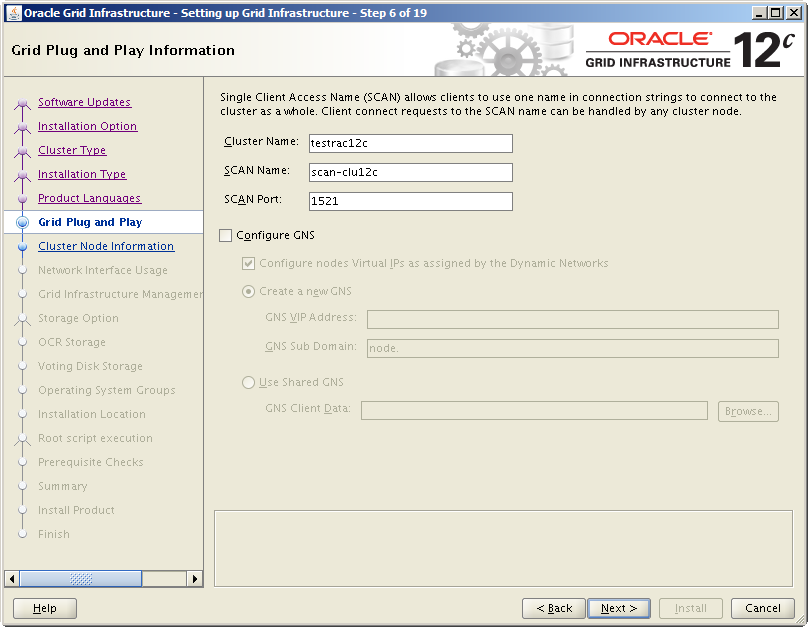Click the Grid Plug and Play step bullet

22,222
